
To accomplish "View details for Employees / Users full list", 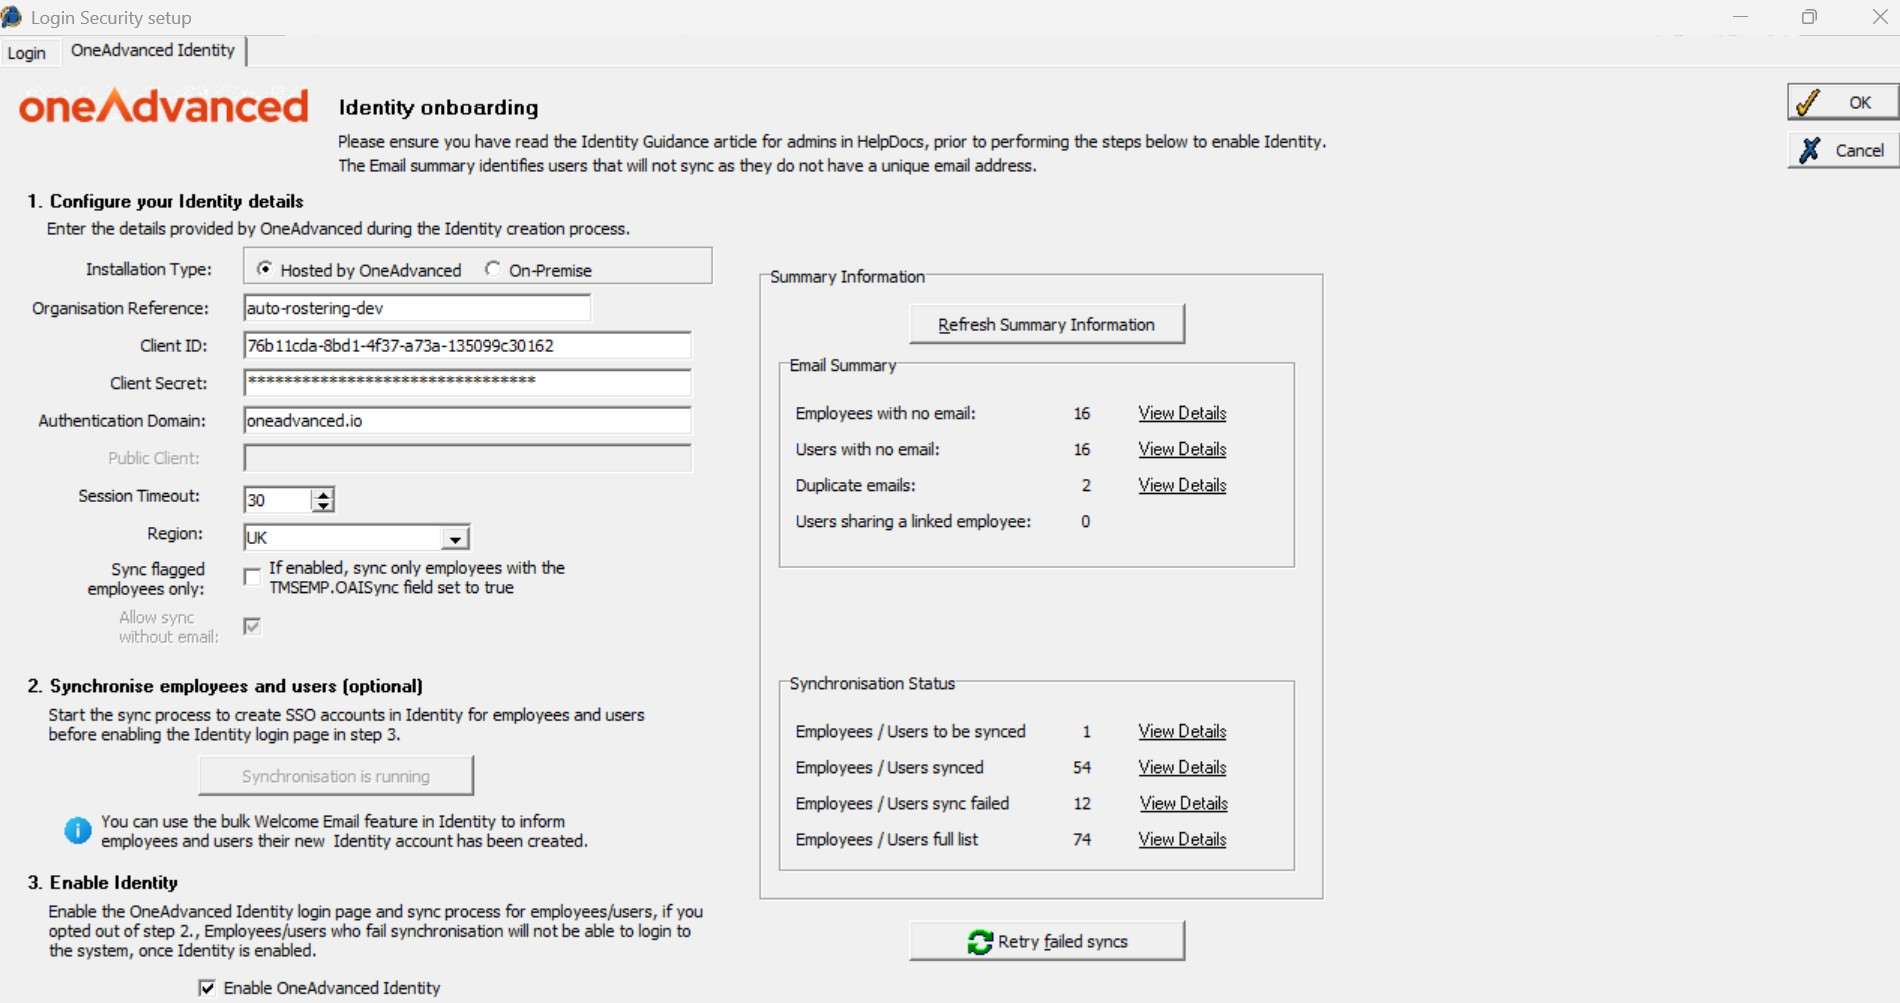I will click(x=1182, y=839).
